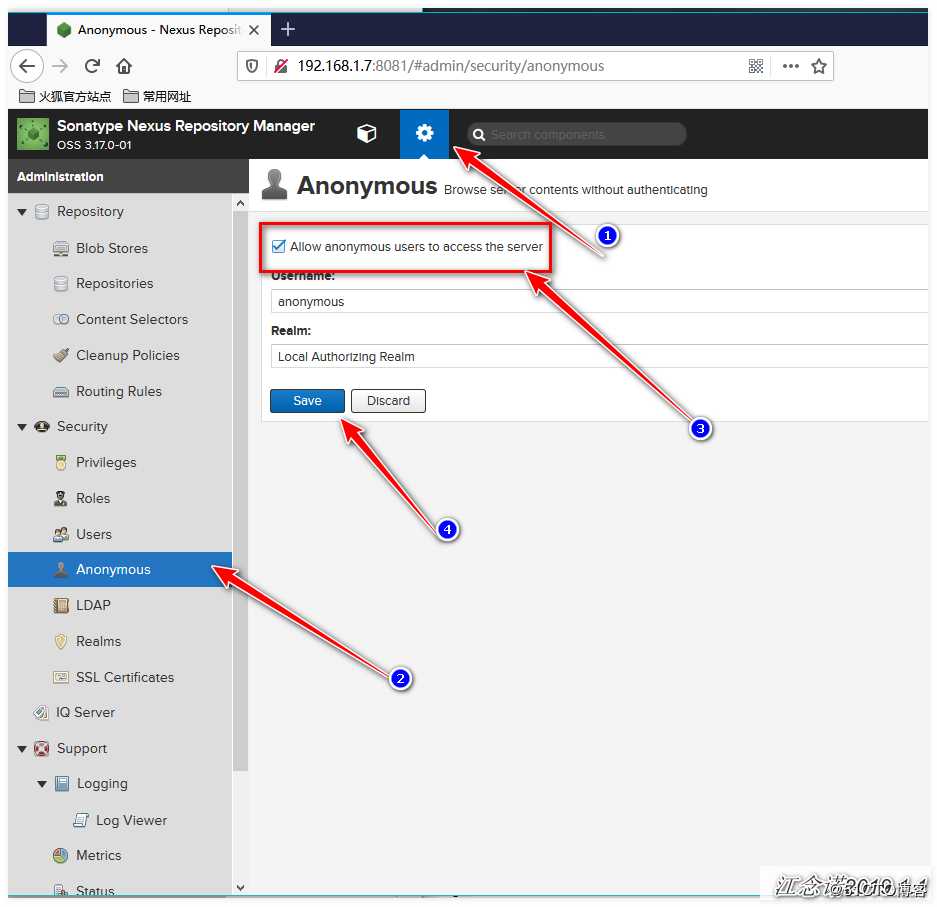Click the Logging label in sidebar
The width and height of the screenshot is (937, 907).
[x=102, y=784]
